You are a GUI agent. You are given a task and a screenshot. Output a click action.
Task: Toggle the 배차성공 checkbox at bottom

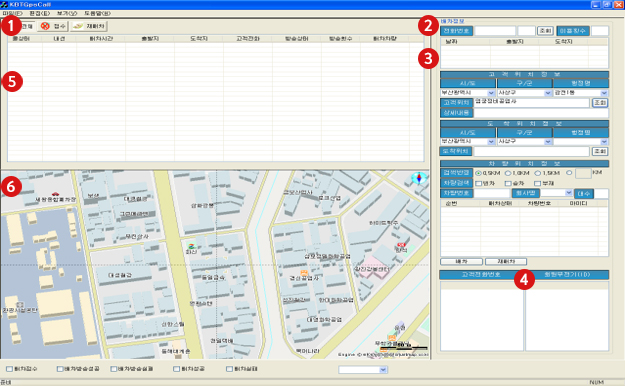176,369
